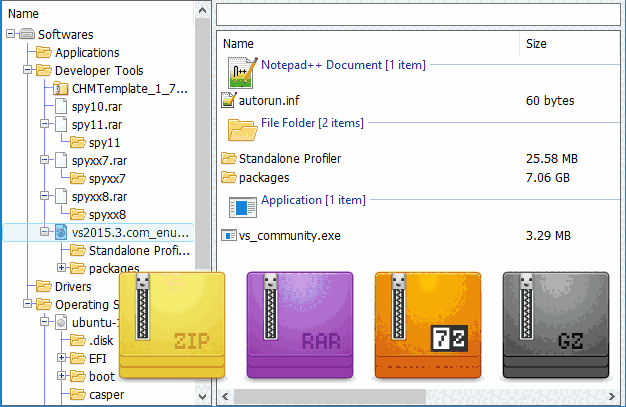The image size is (626, 407).
Task: Click the Drivers folder icon
Action: (44, 286)
